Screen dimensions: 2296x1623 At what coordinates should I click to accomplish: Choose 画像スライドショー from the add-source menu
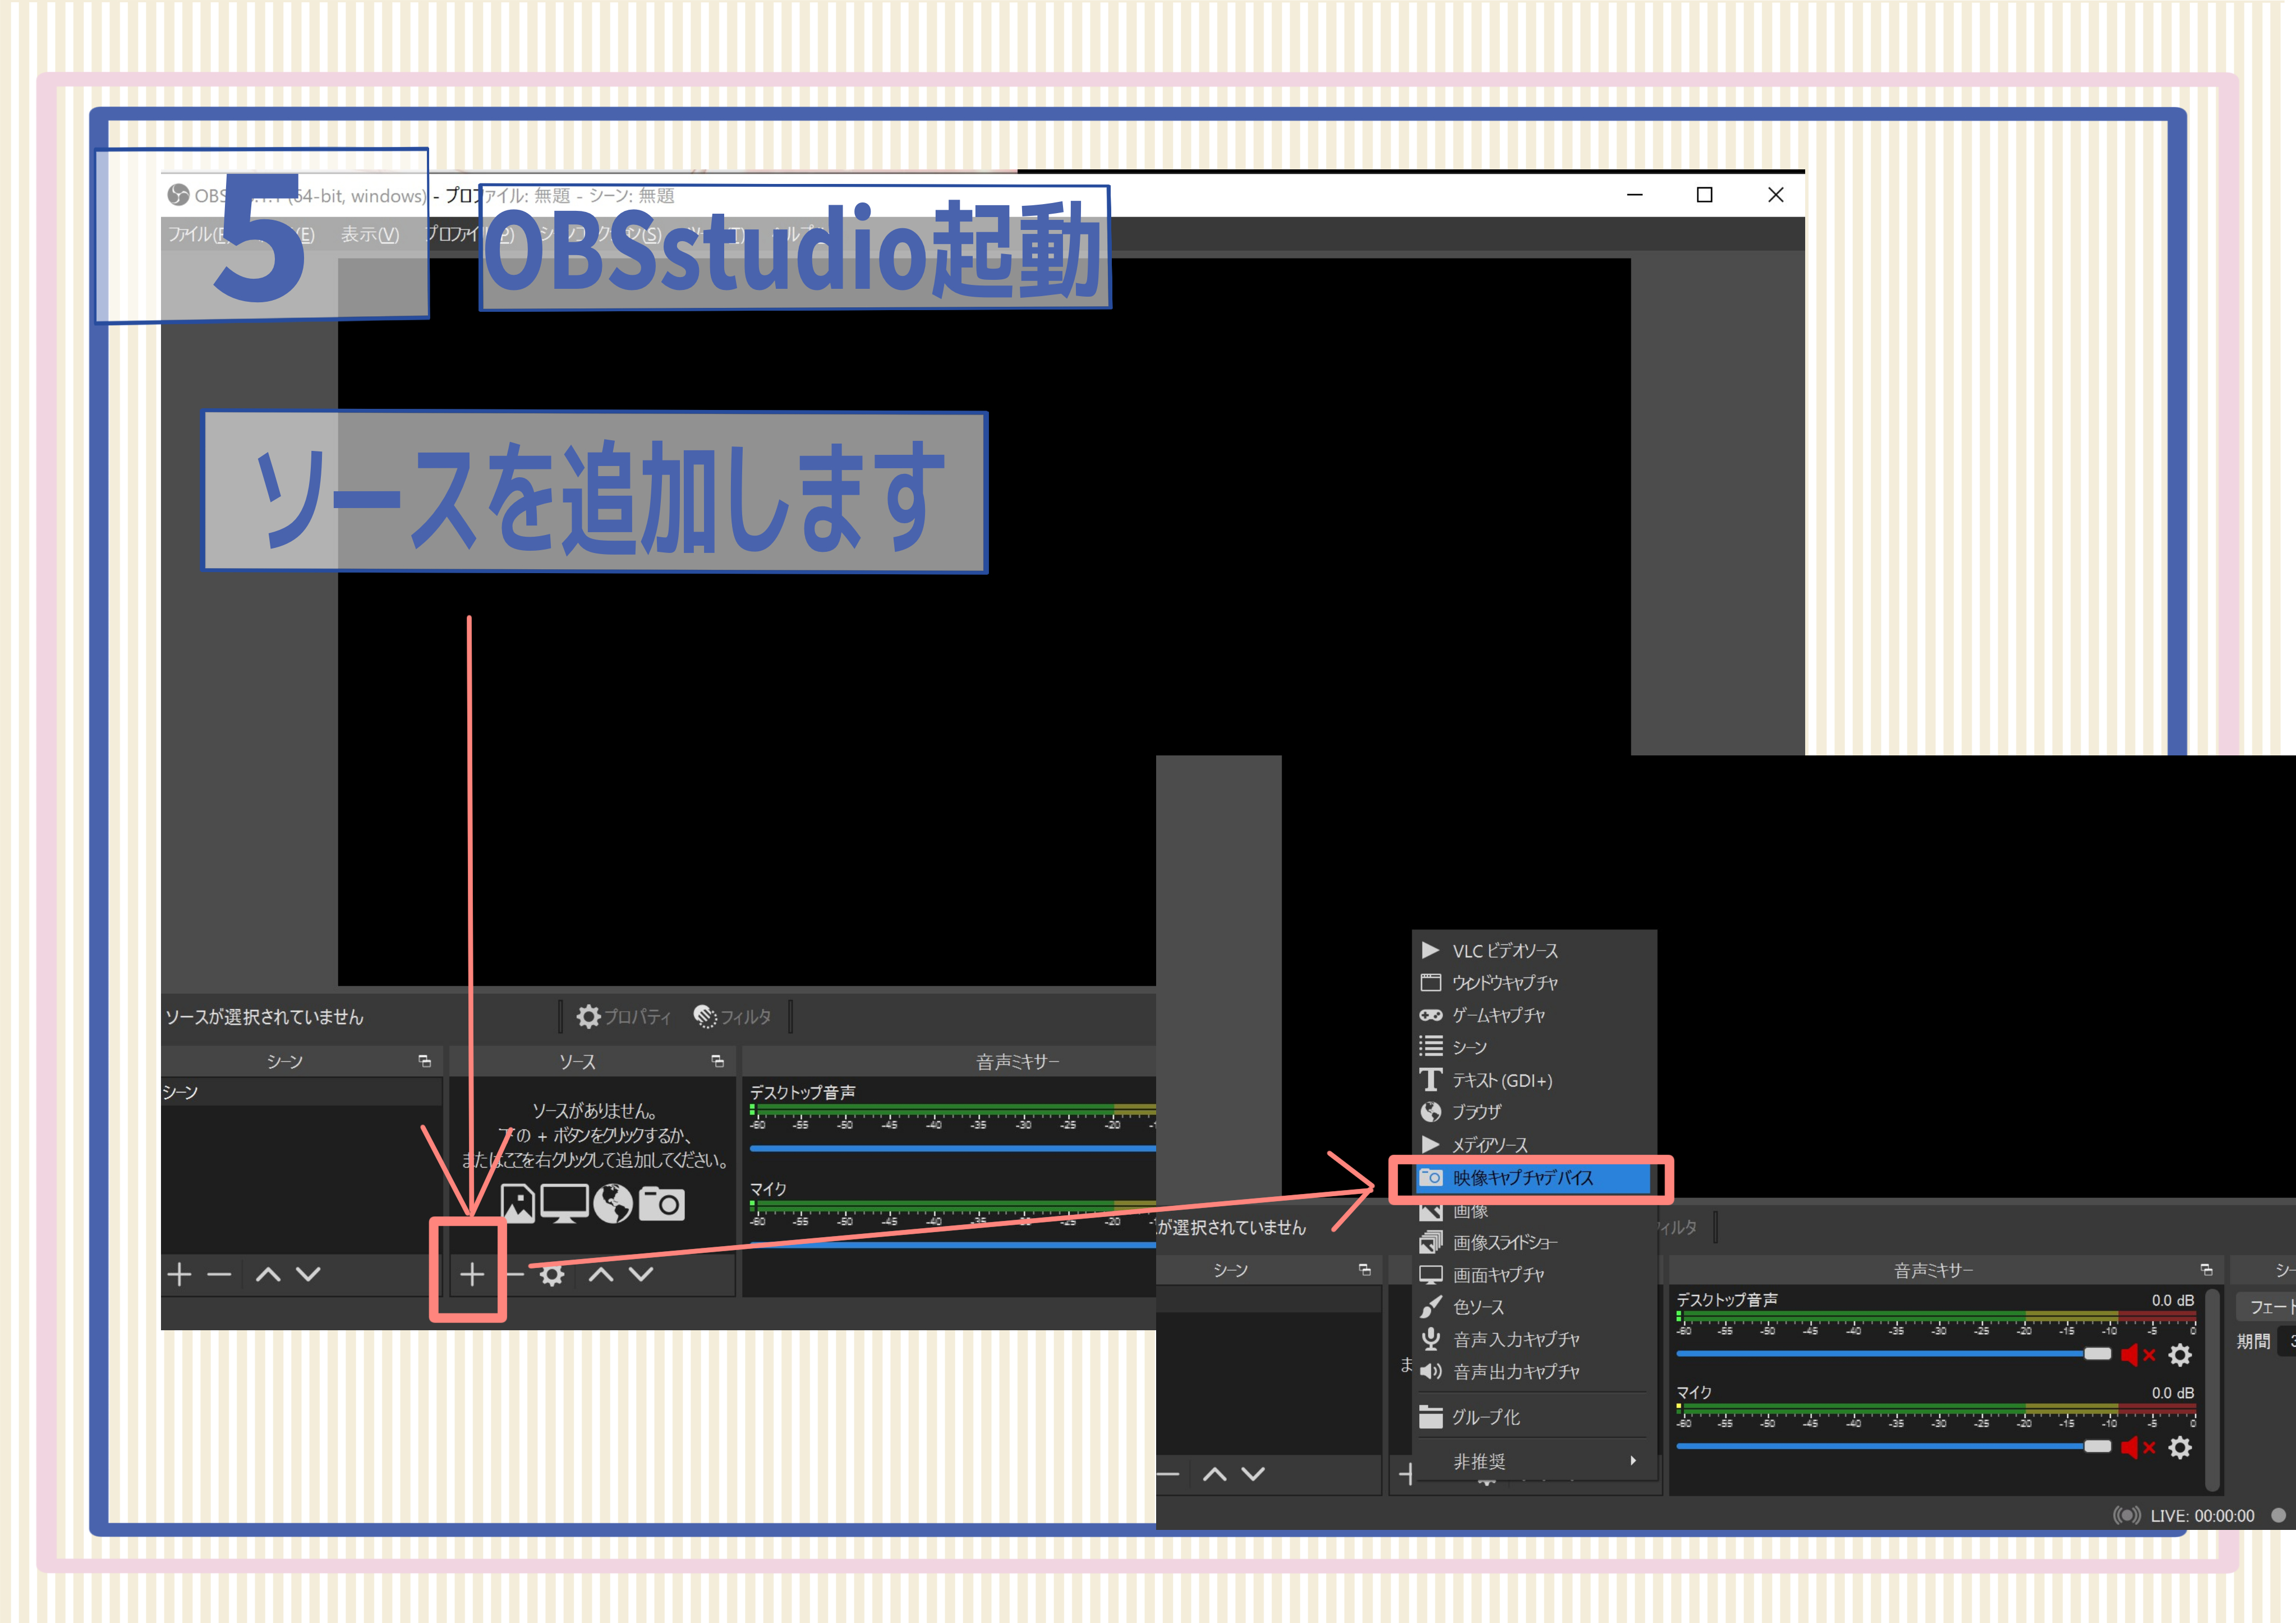[x=1534, y=1242]
